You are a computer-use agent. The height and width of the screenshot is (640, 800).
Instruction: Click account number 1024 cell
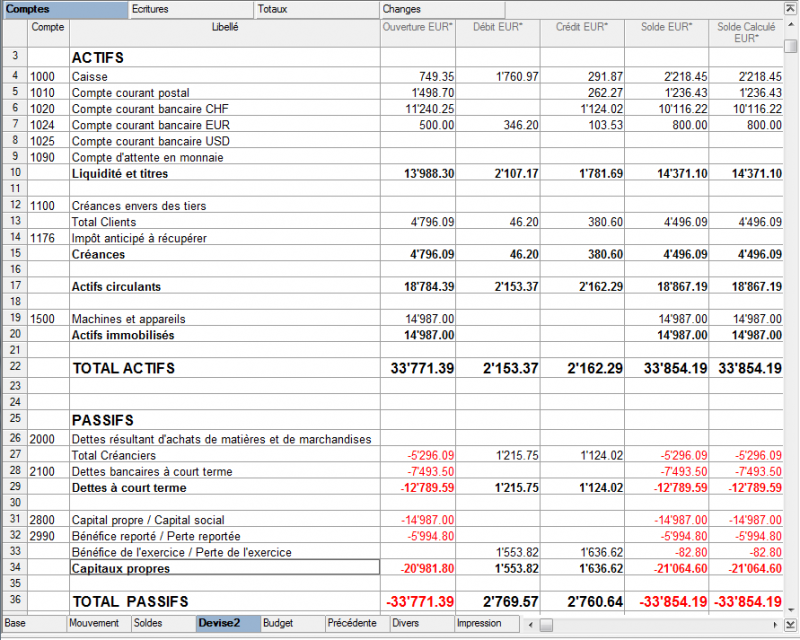tap(48, 125)
